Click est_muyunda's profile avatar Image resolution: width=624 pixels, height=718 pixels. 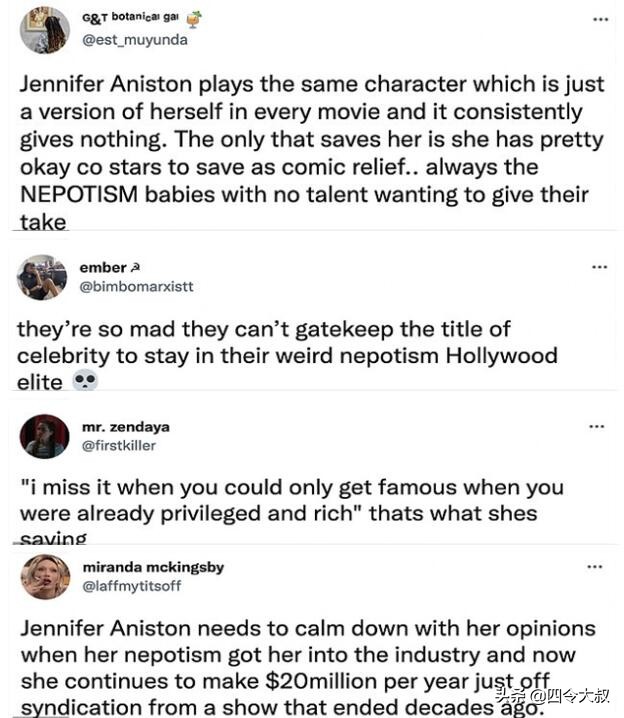[44, 29]
